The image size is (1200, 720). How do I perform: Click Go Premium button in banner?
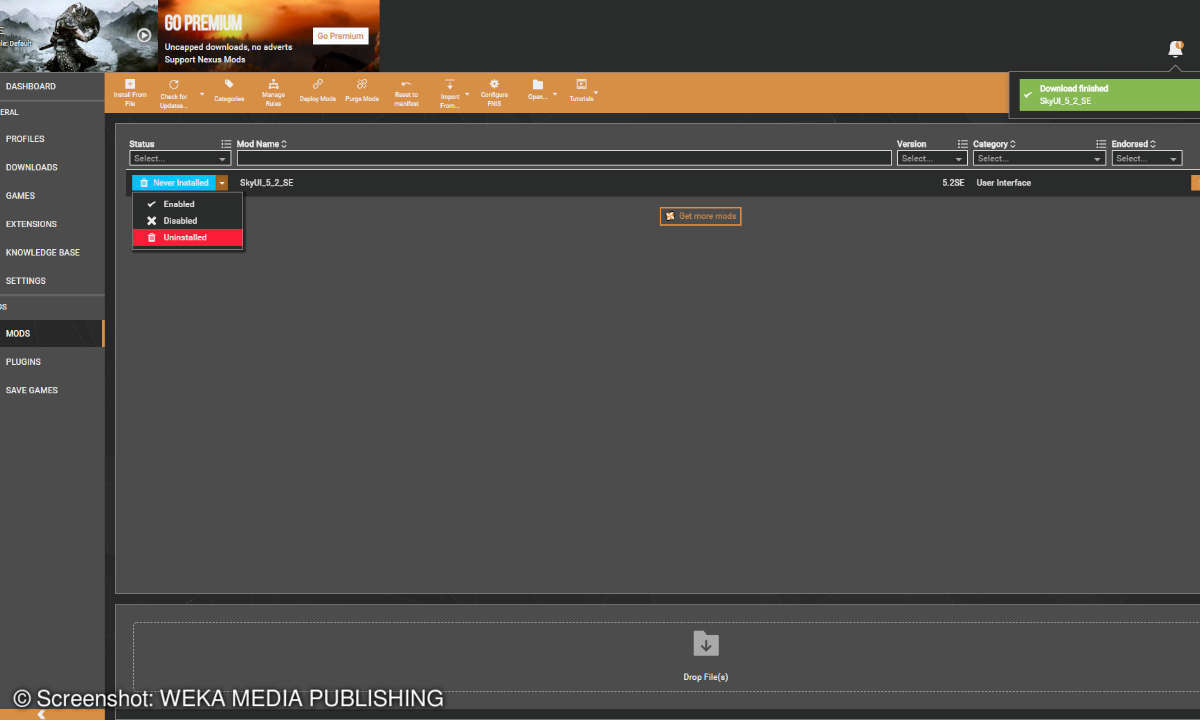pyautogui.click(x=341, y=36)
